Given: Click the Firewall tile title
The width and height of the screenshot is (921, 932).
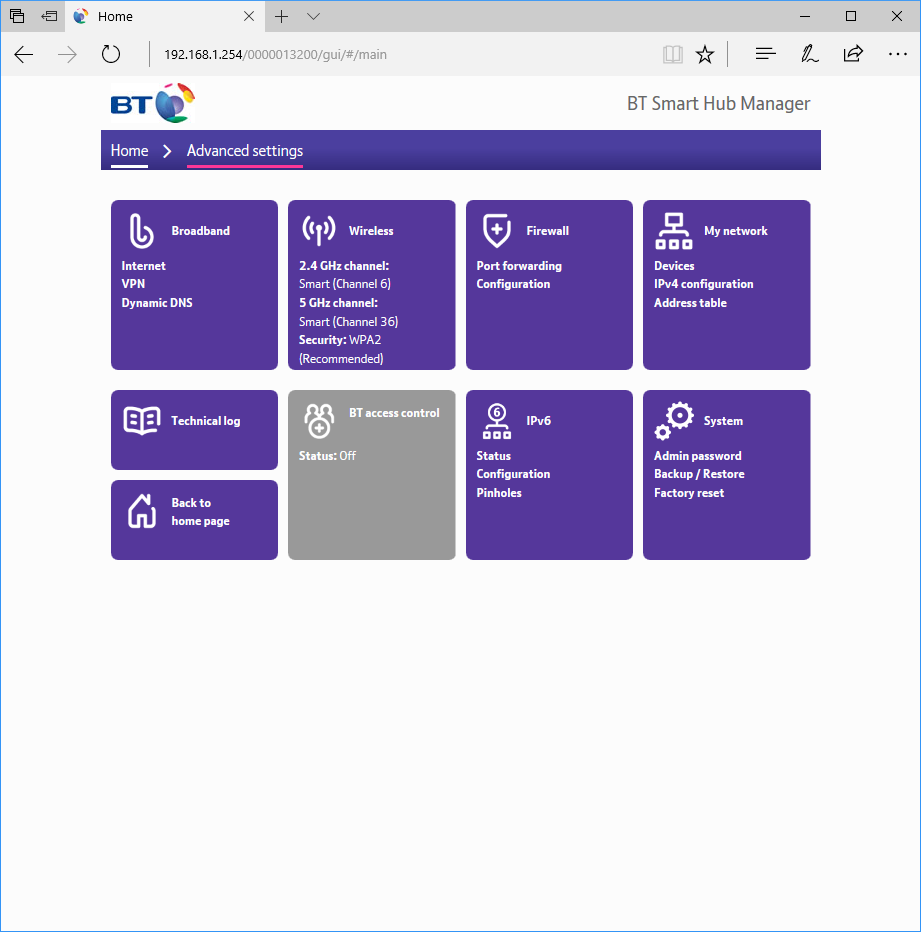Looking at the screenshot, I should pyautogui.click(x=548, y=231).
